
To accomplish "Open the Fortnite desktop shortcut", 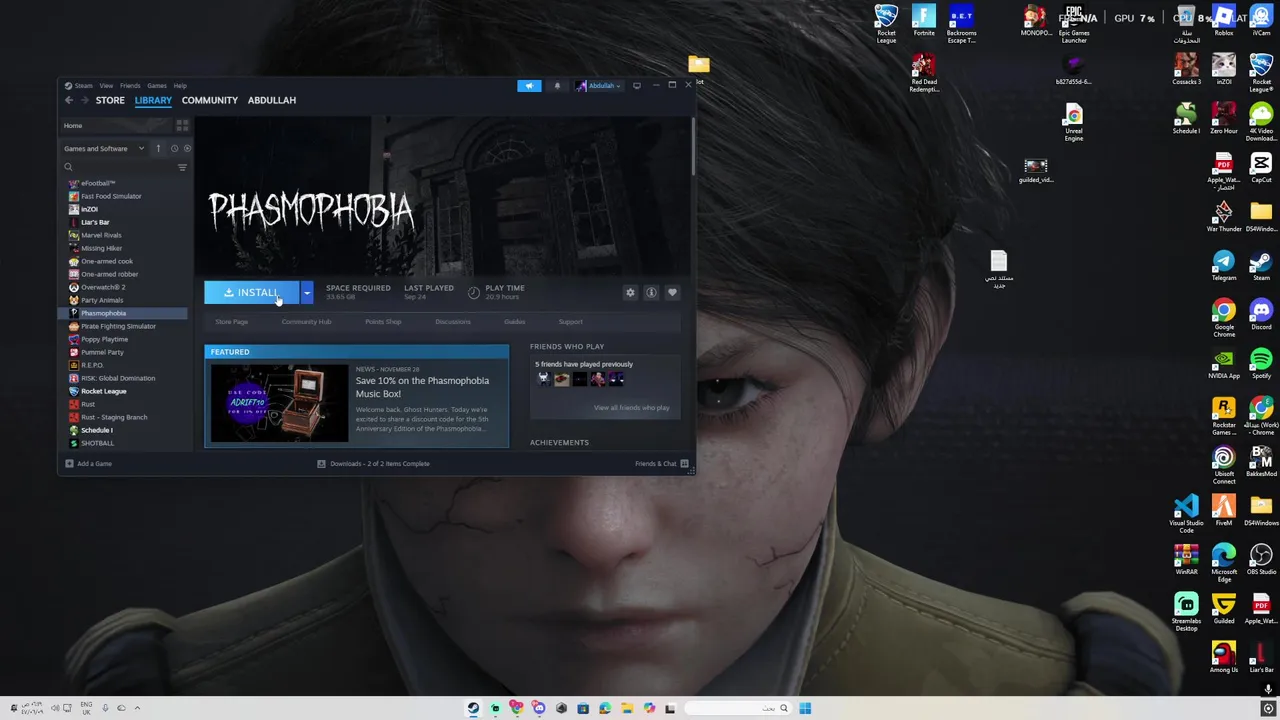I will coord(924,22).
